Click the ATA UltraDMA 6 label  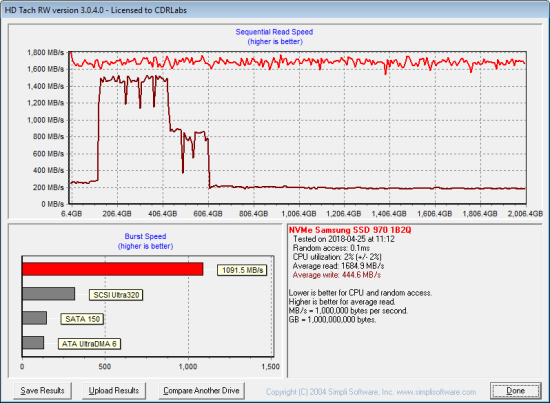pos(89,344)
